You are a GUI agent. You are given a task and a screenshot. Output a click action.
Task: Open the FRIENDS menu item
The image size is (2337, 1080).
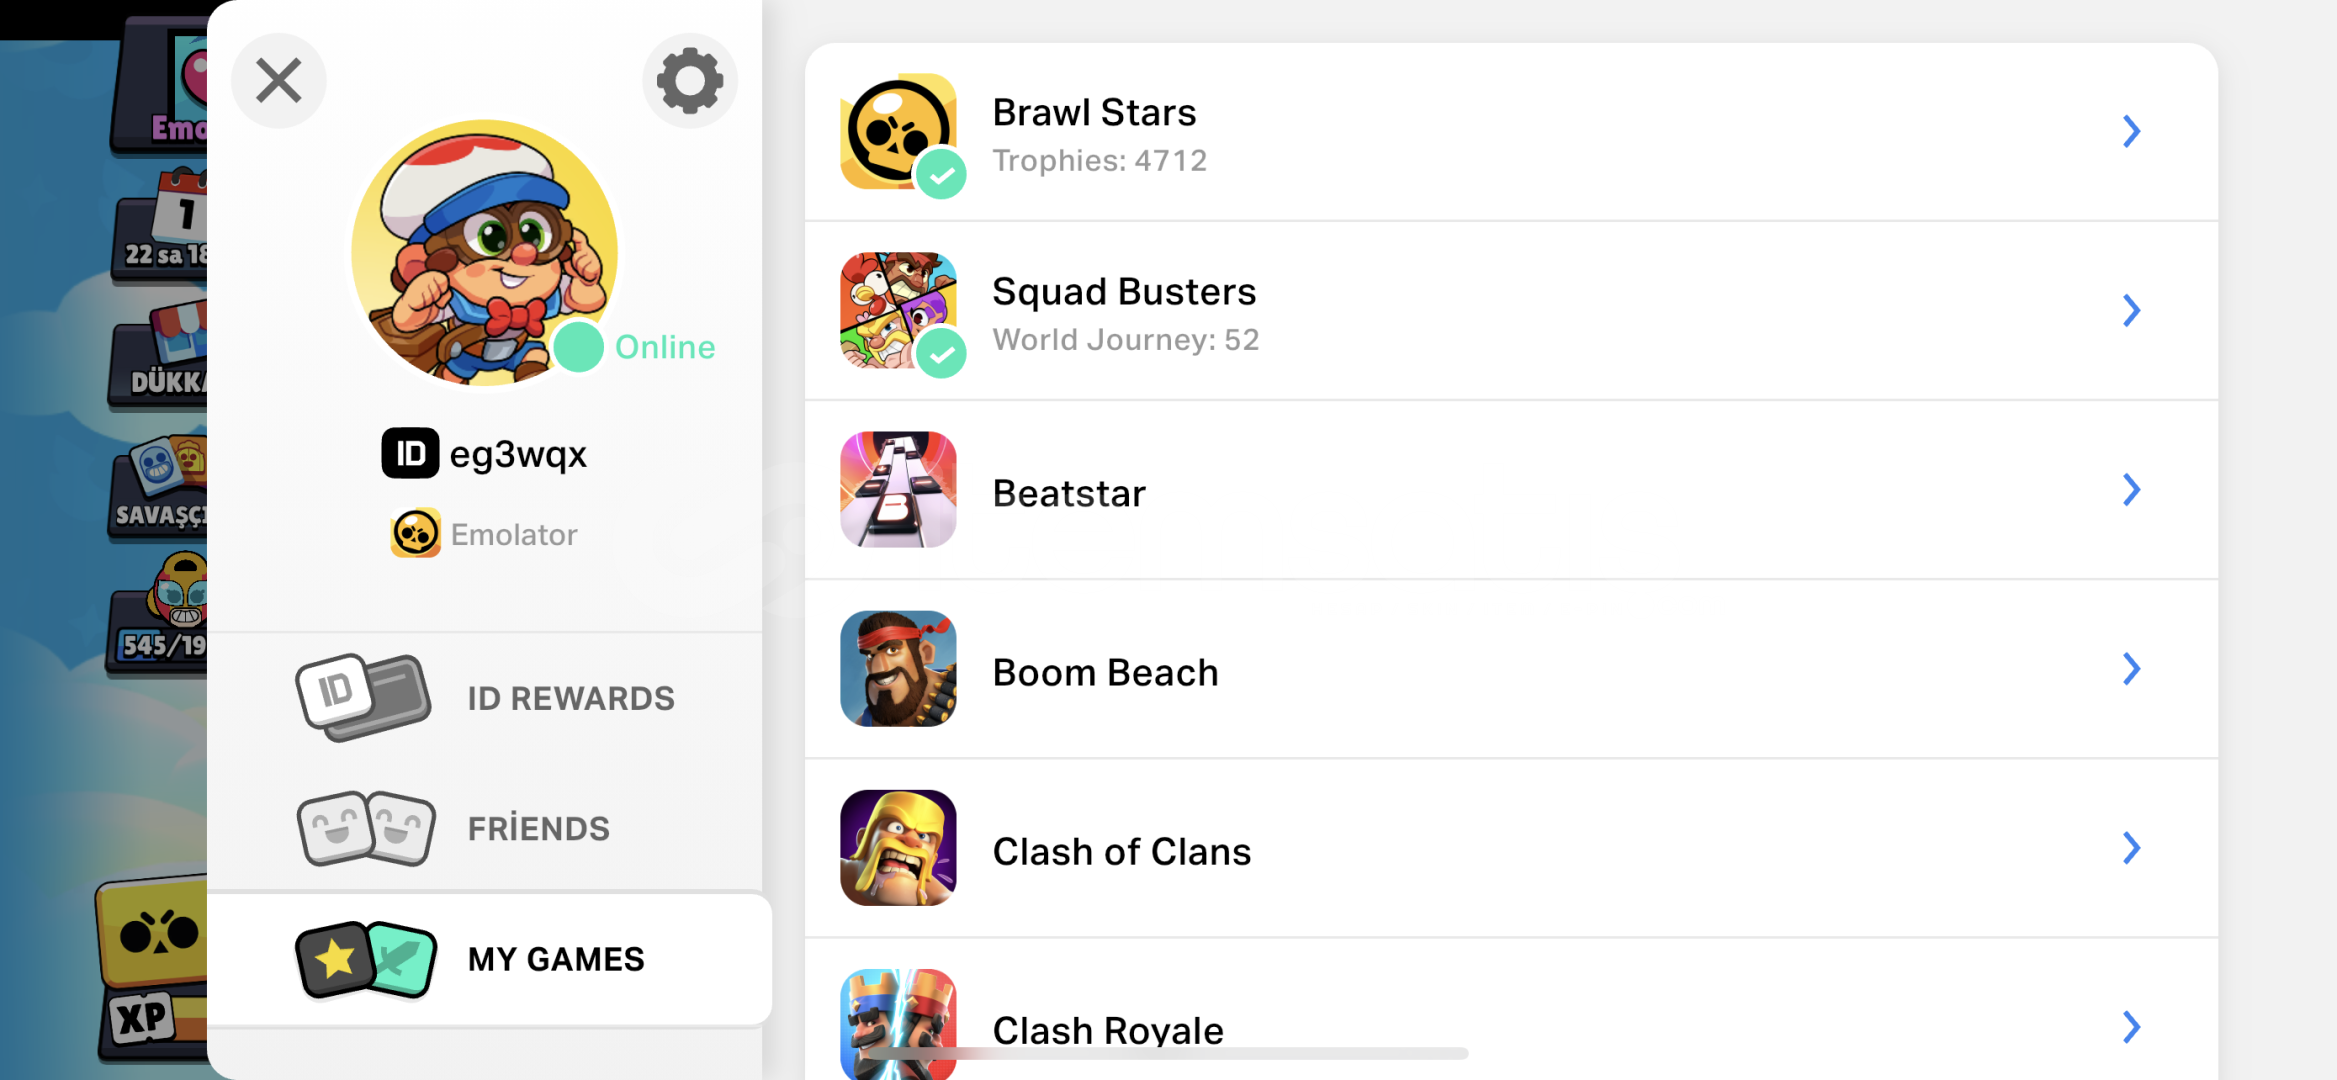point(485,828)
